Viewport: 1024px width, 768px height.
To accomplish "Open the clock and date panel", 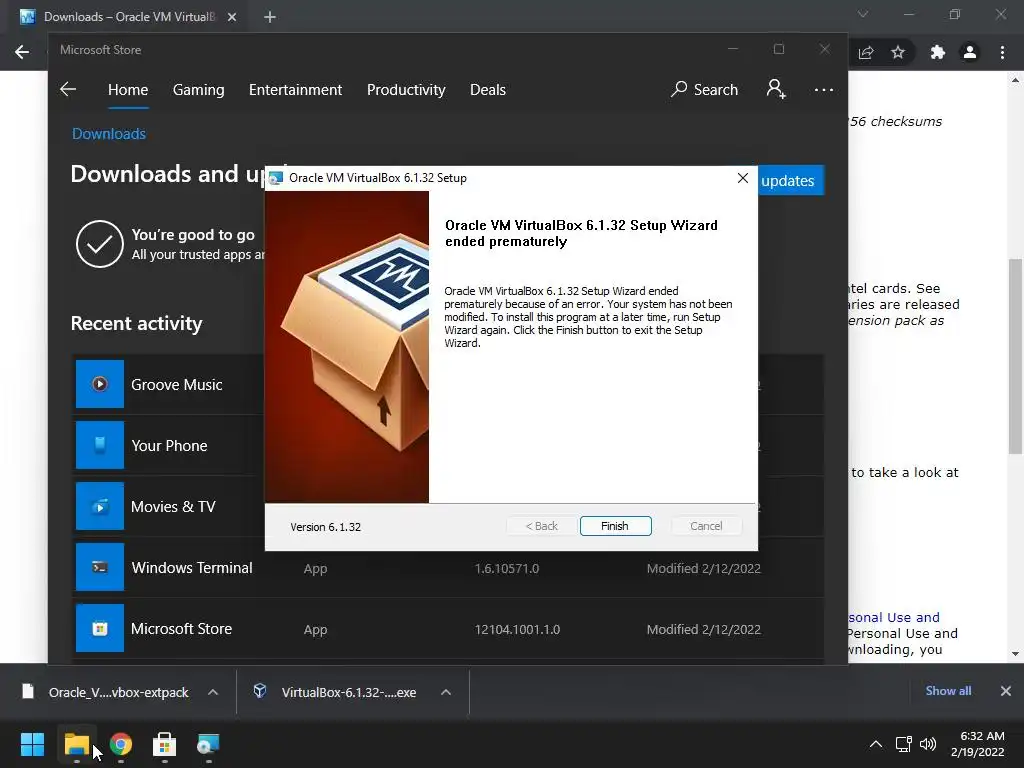I will click(x=978, y=744).
